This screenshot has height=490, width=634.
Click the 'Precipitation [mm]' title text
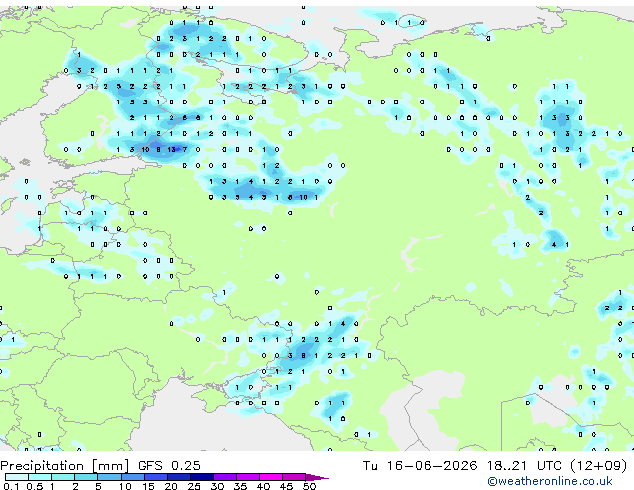coord(65,466)
